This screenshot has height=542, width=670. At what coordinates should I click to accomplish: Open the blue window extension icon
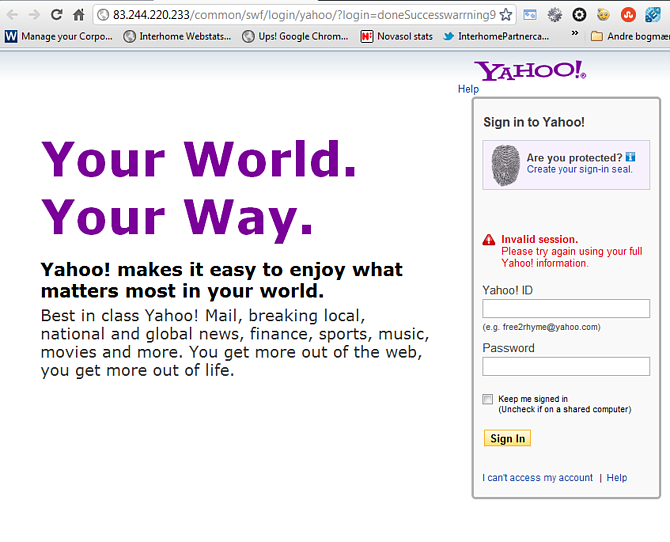click(530, 15)
